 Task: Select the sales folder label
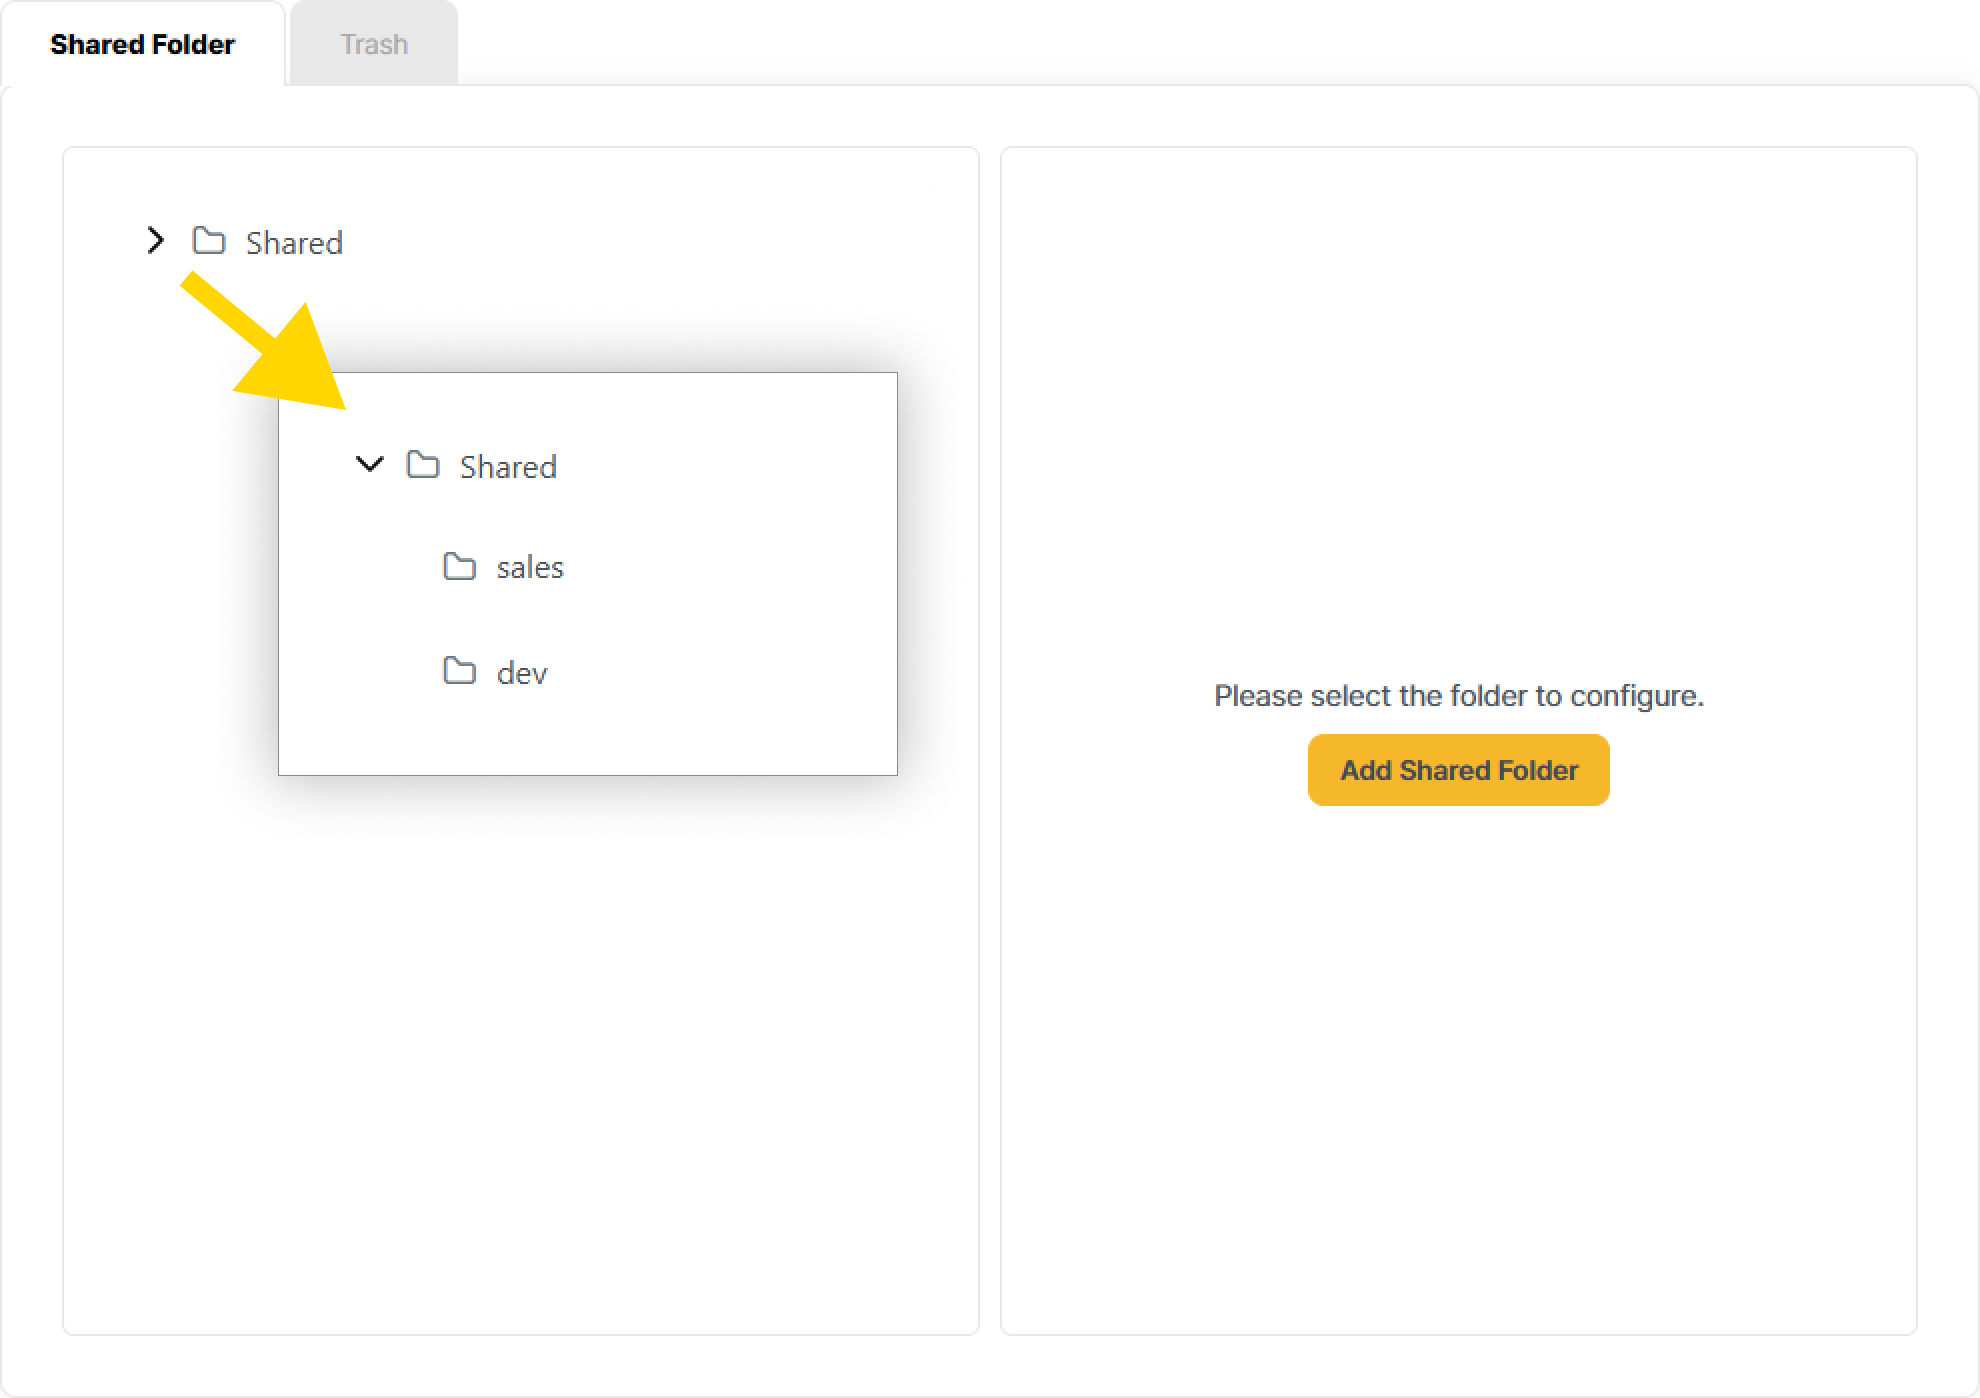tap(530, 567)
